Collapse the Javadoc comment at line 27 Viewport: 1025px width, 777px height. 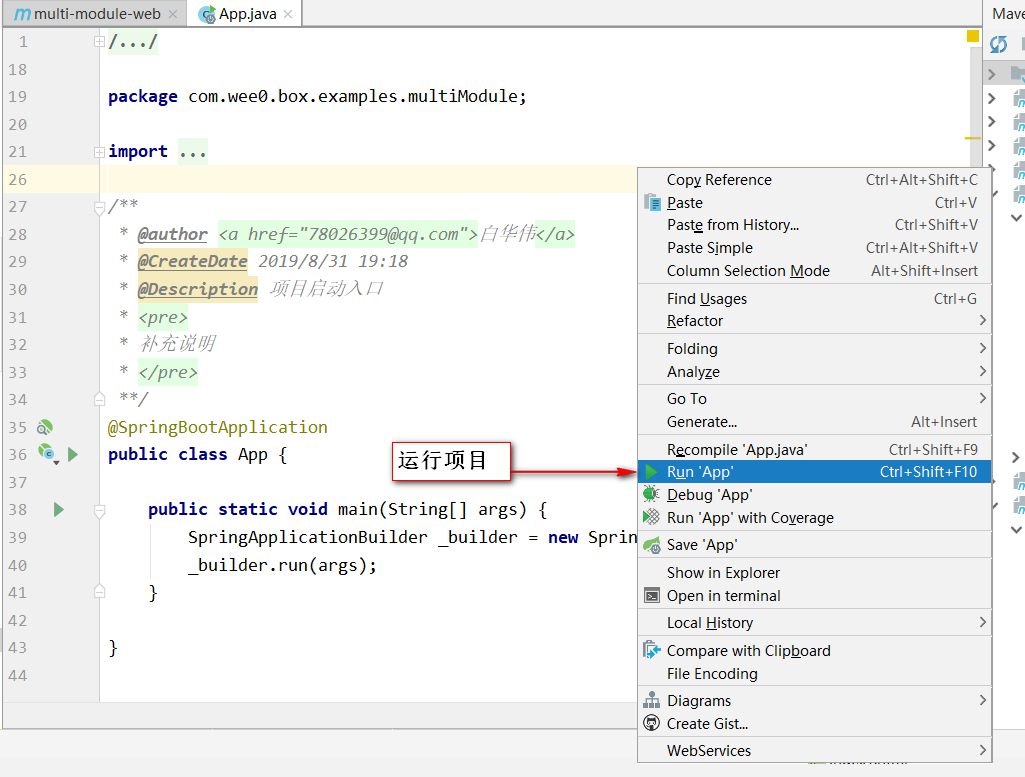[99, 207]
